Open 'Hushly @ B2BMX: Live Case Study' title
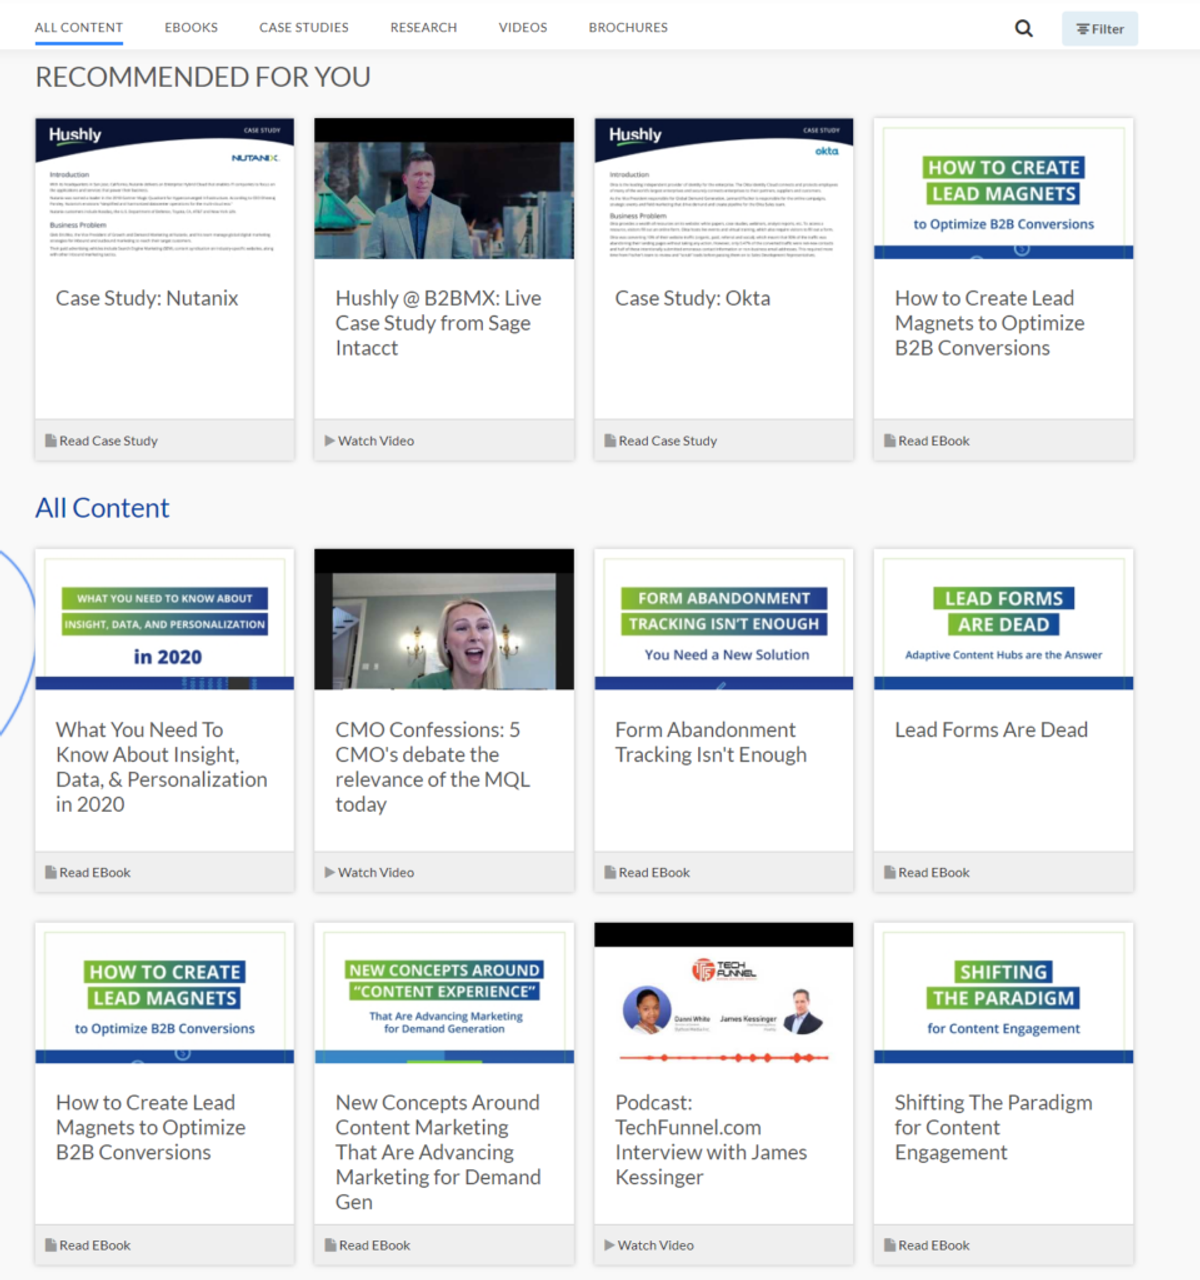1200x1280 pixels. tap(438, 323)
